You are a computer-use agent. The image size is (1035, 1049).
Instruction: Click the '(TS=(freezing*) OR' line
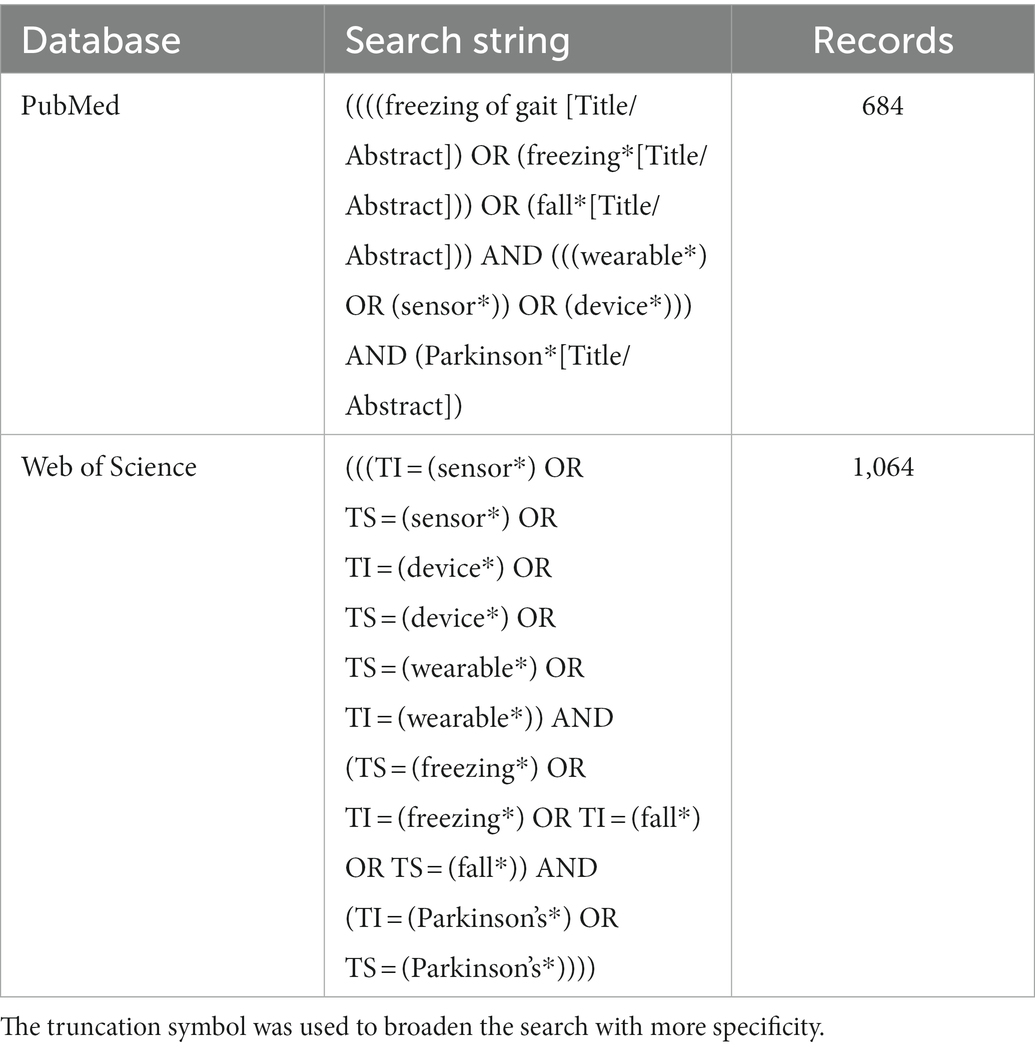click(466, 768)
